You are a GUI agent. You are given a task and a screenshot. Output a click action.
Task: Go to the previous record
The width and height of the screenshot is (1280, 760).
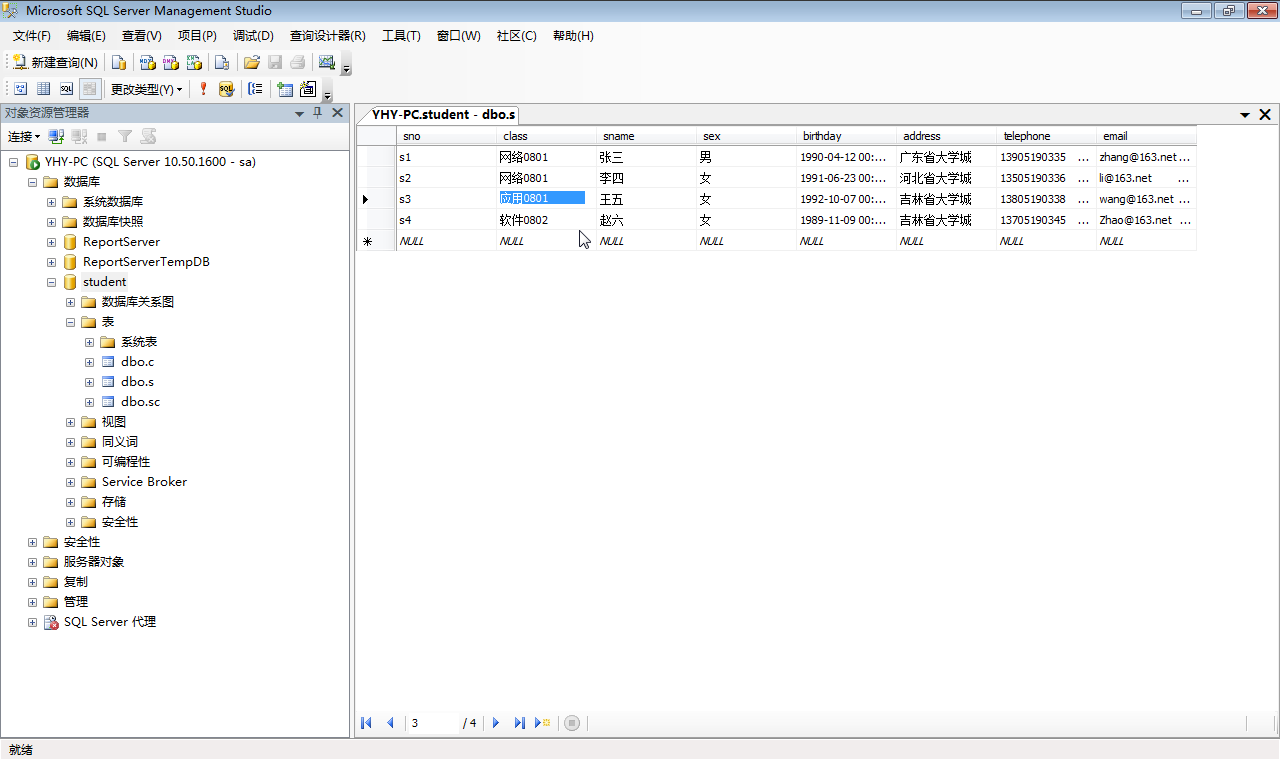click(x=390, y=723)
